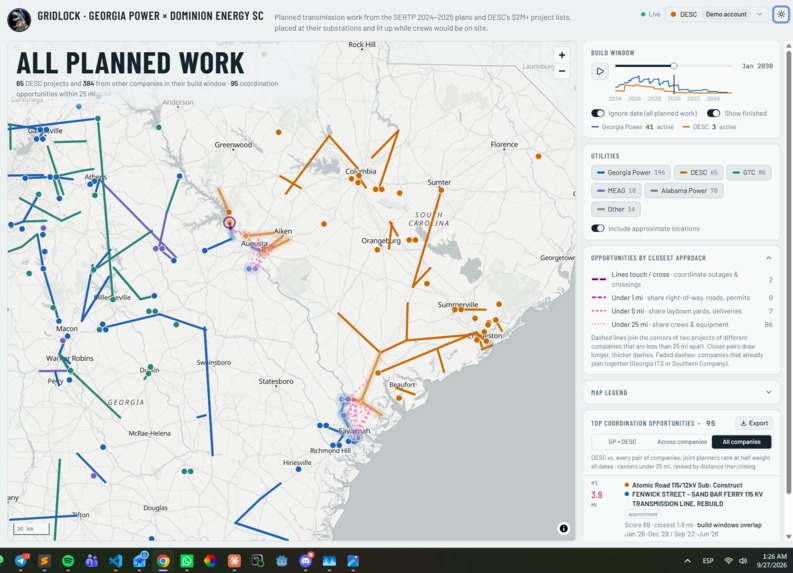This screenshot has height=573, width=793.
Task: Click Under 5 mi legend row
Action: pyautogui.click(x=681, y=311)
